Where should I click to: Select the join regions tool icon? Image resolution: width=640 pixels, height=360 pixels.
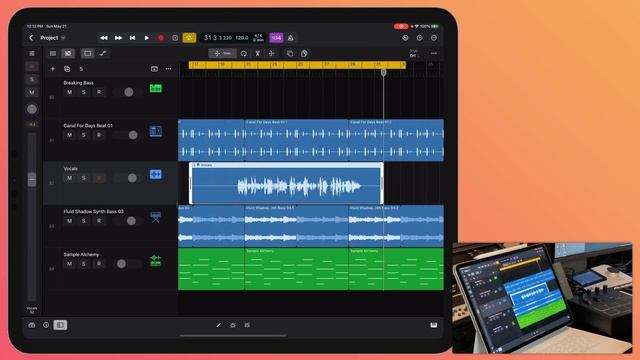coord(272,53)
